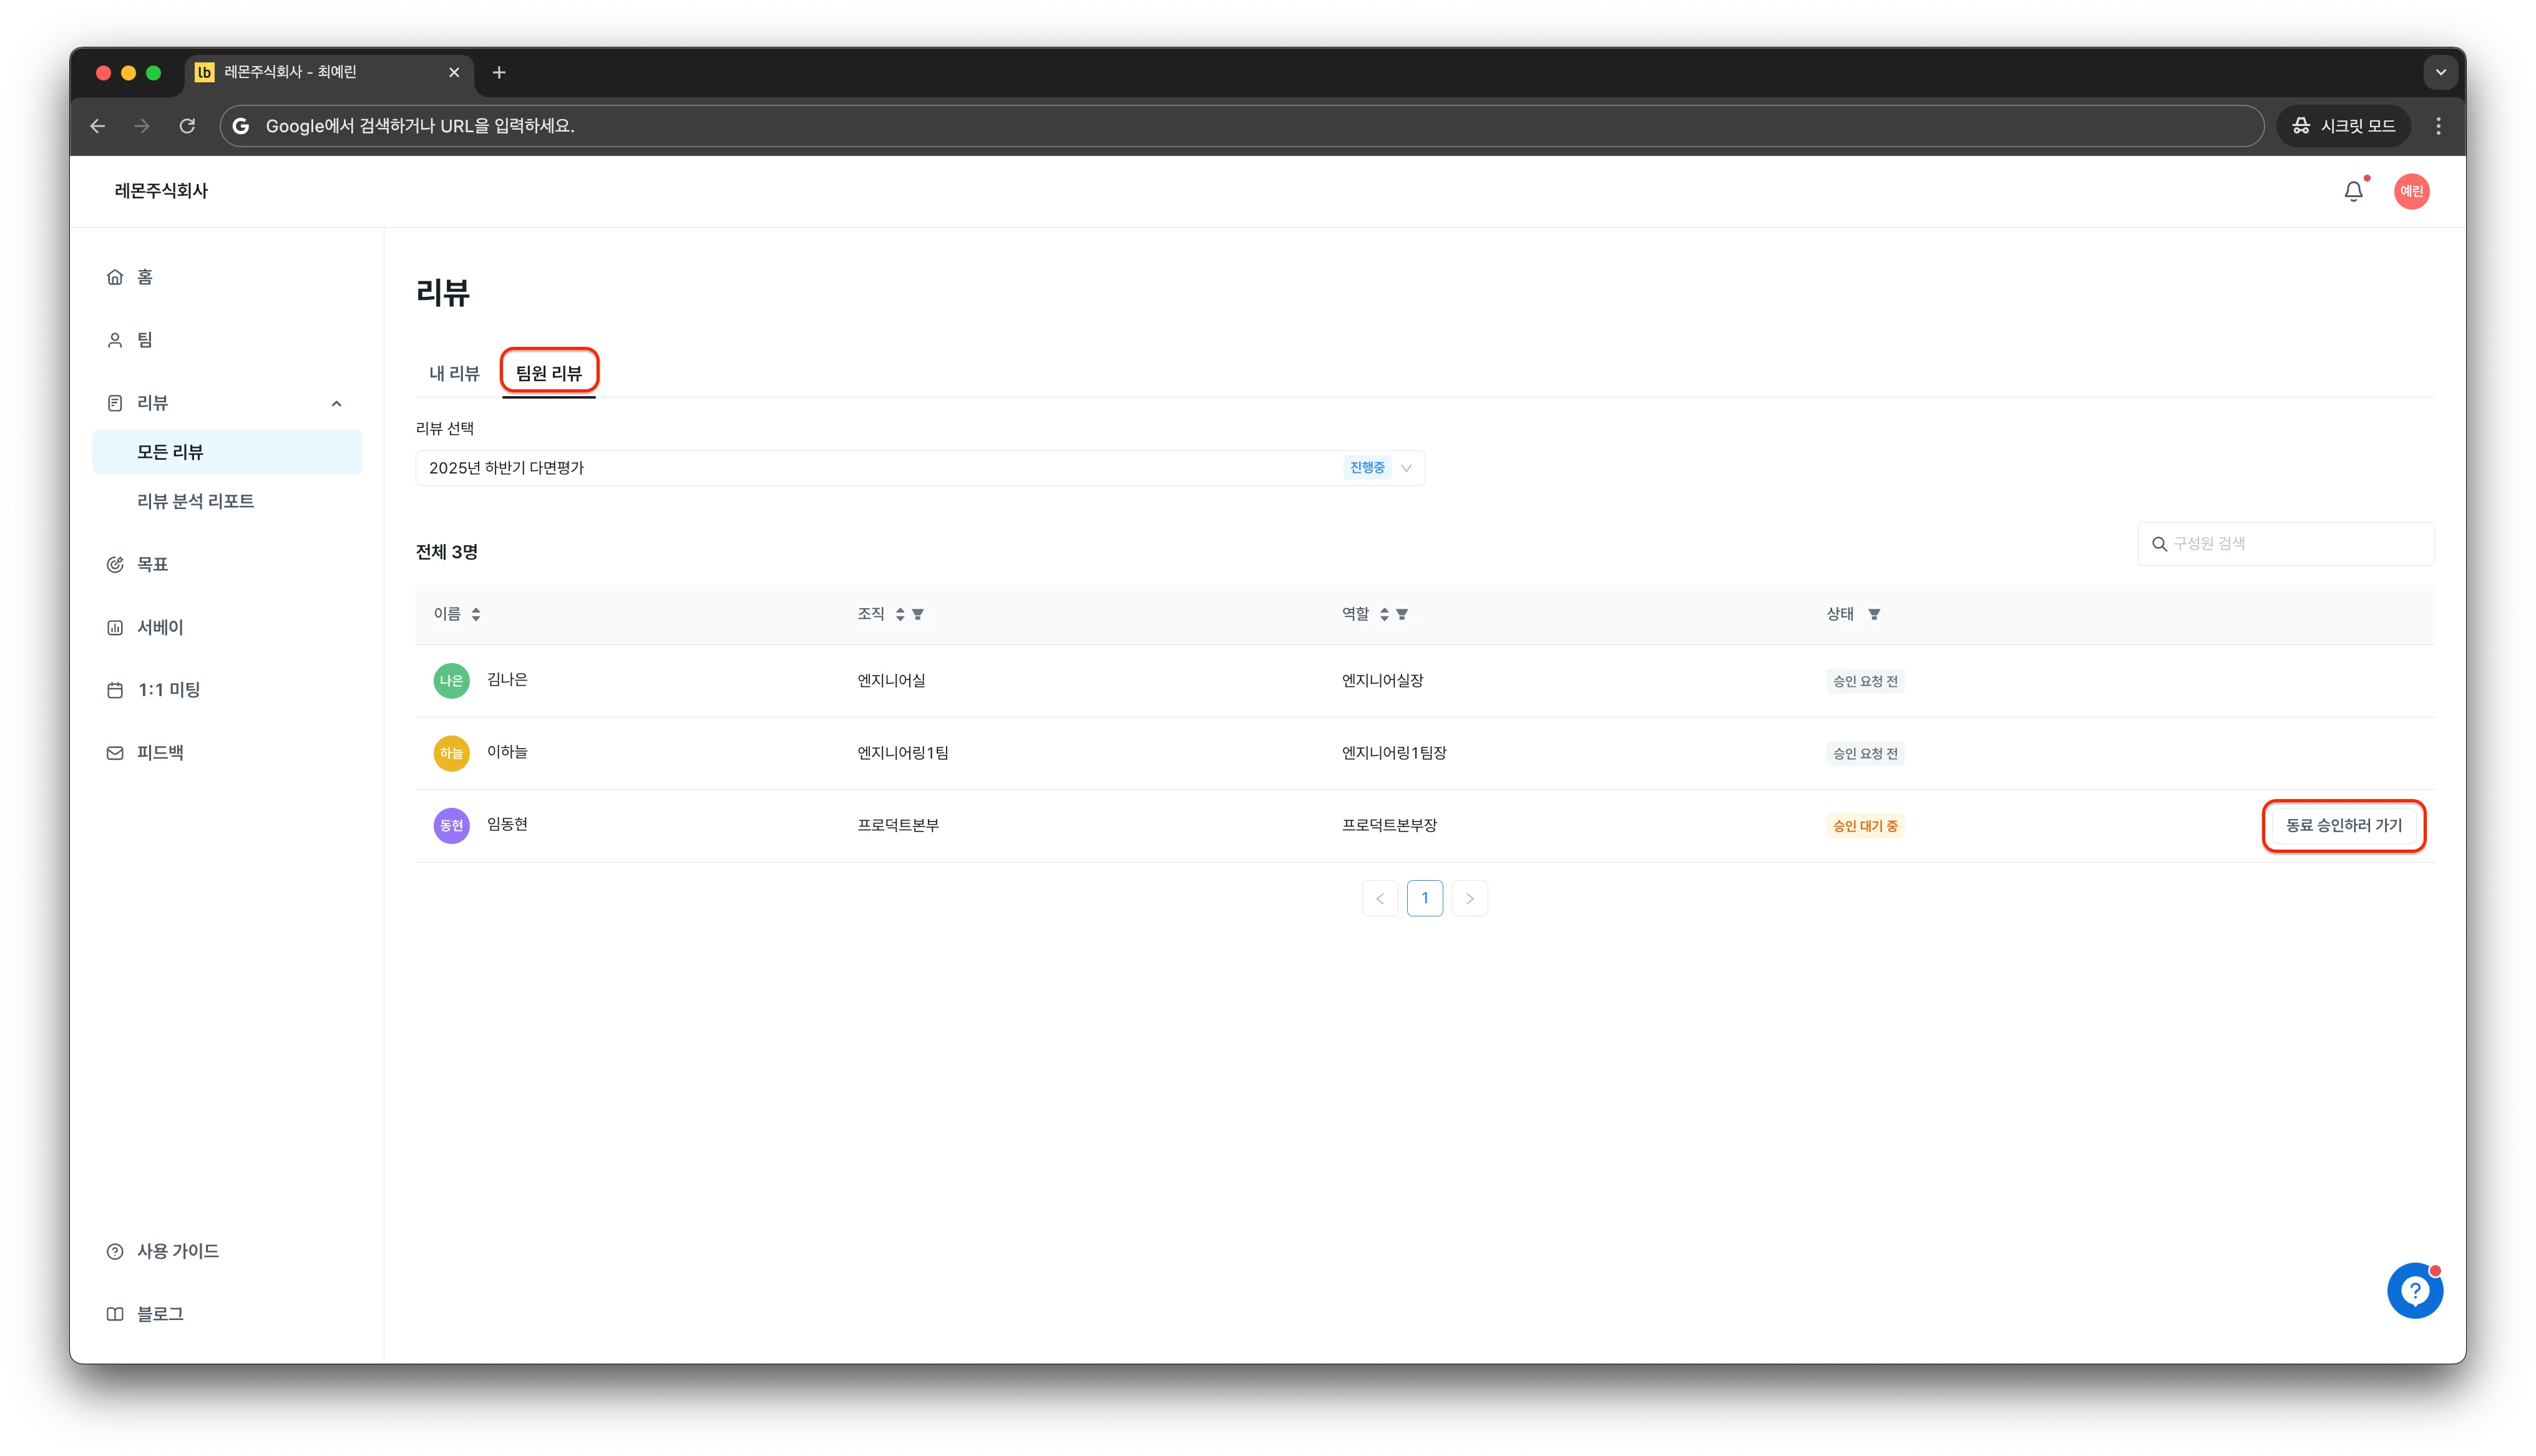The height and width of the screenshot is (1456, 2536).
Task: Sort the 역할 column
Action: coord(1384,615)
